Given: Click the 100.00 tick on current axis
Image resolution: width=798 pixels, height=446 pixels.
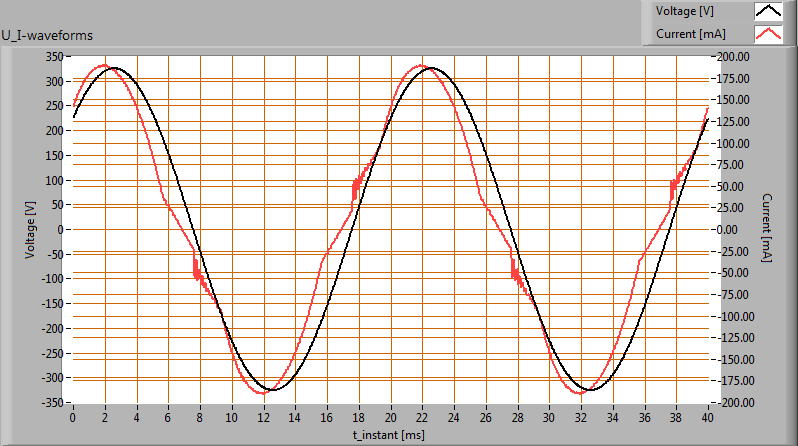Looking at the screenshot, I should (x=733, y=143).
